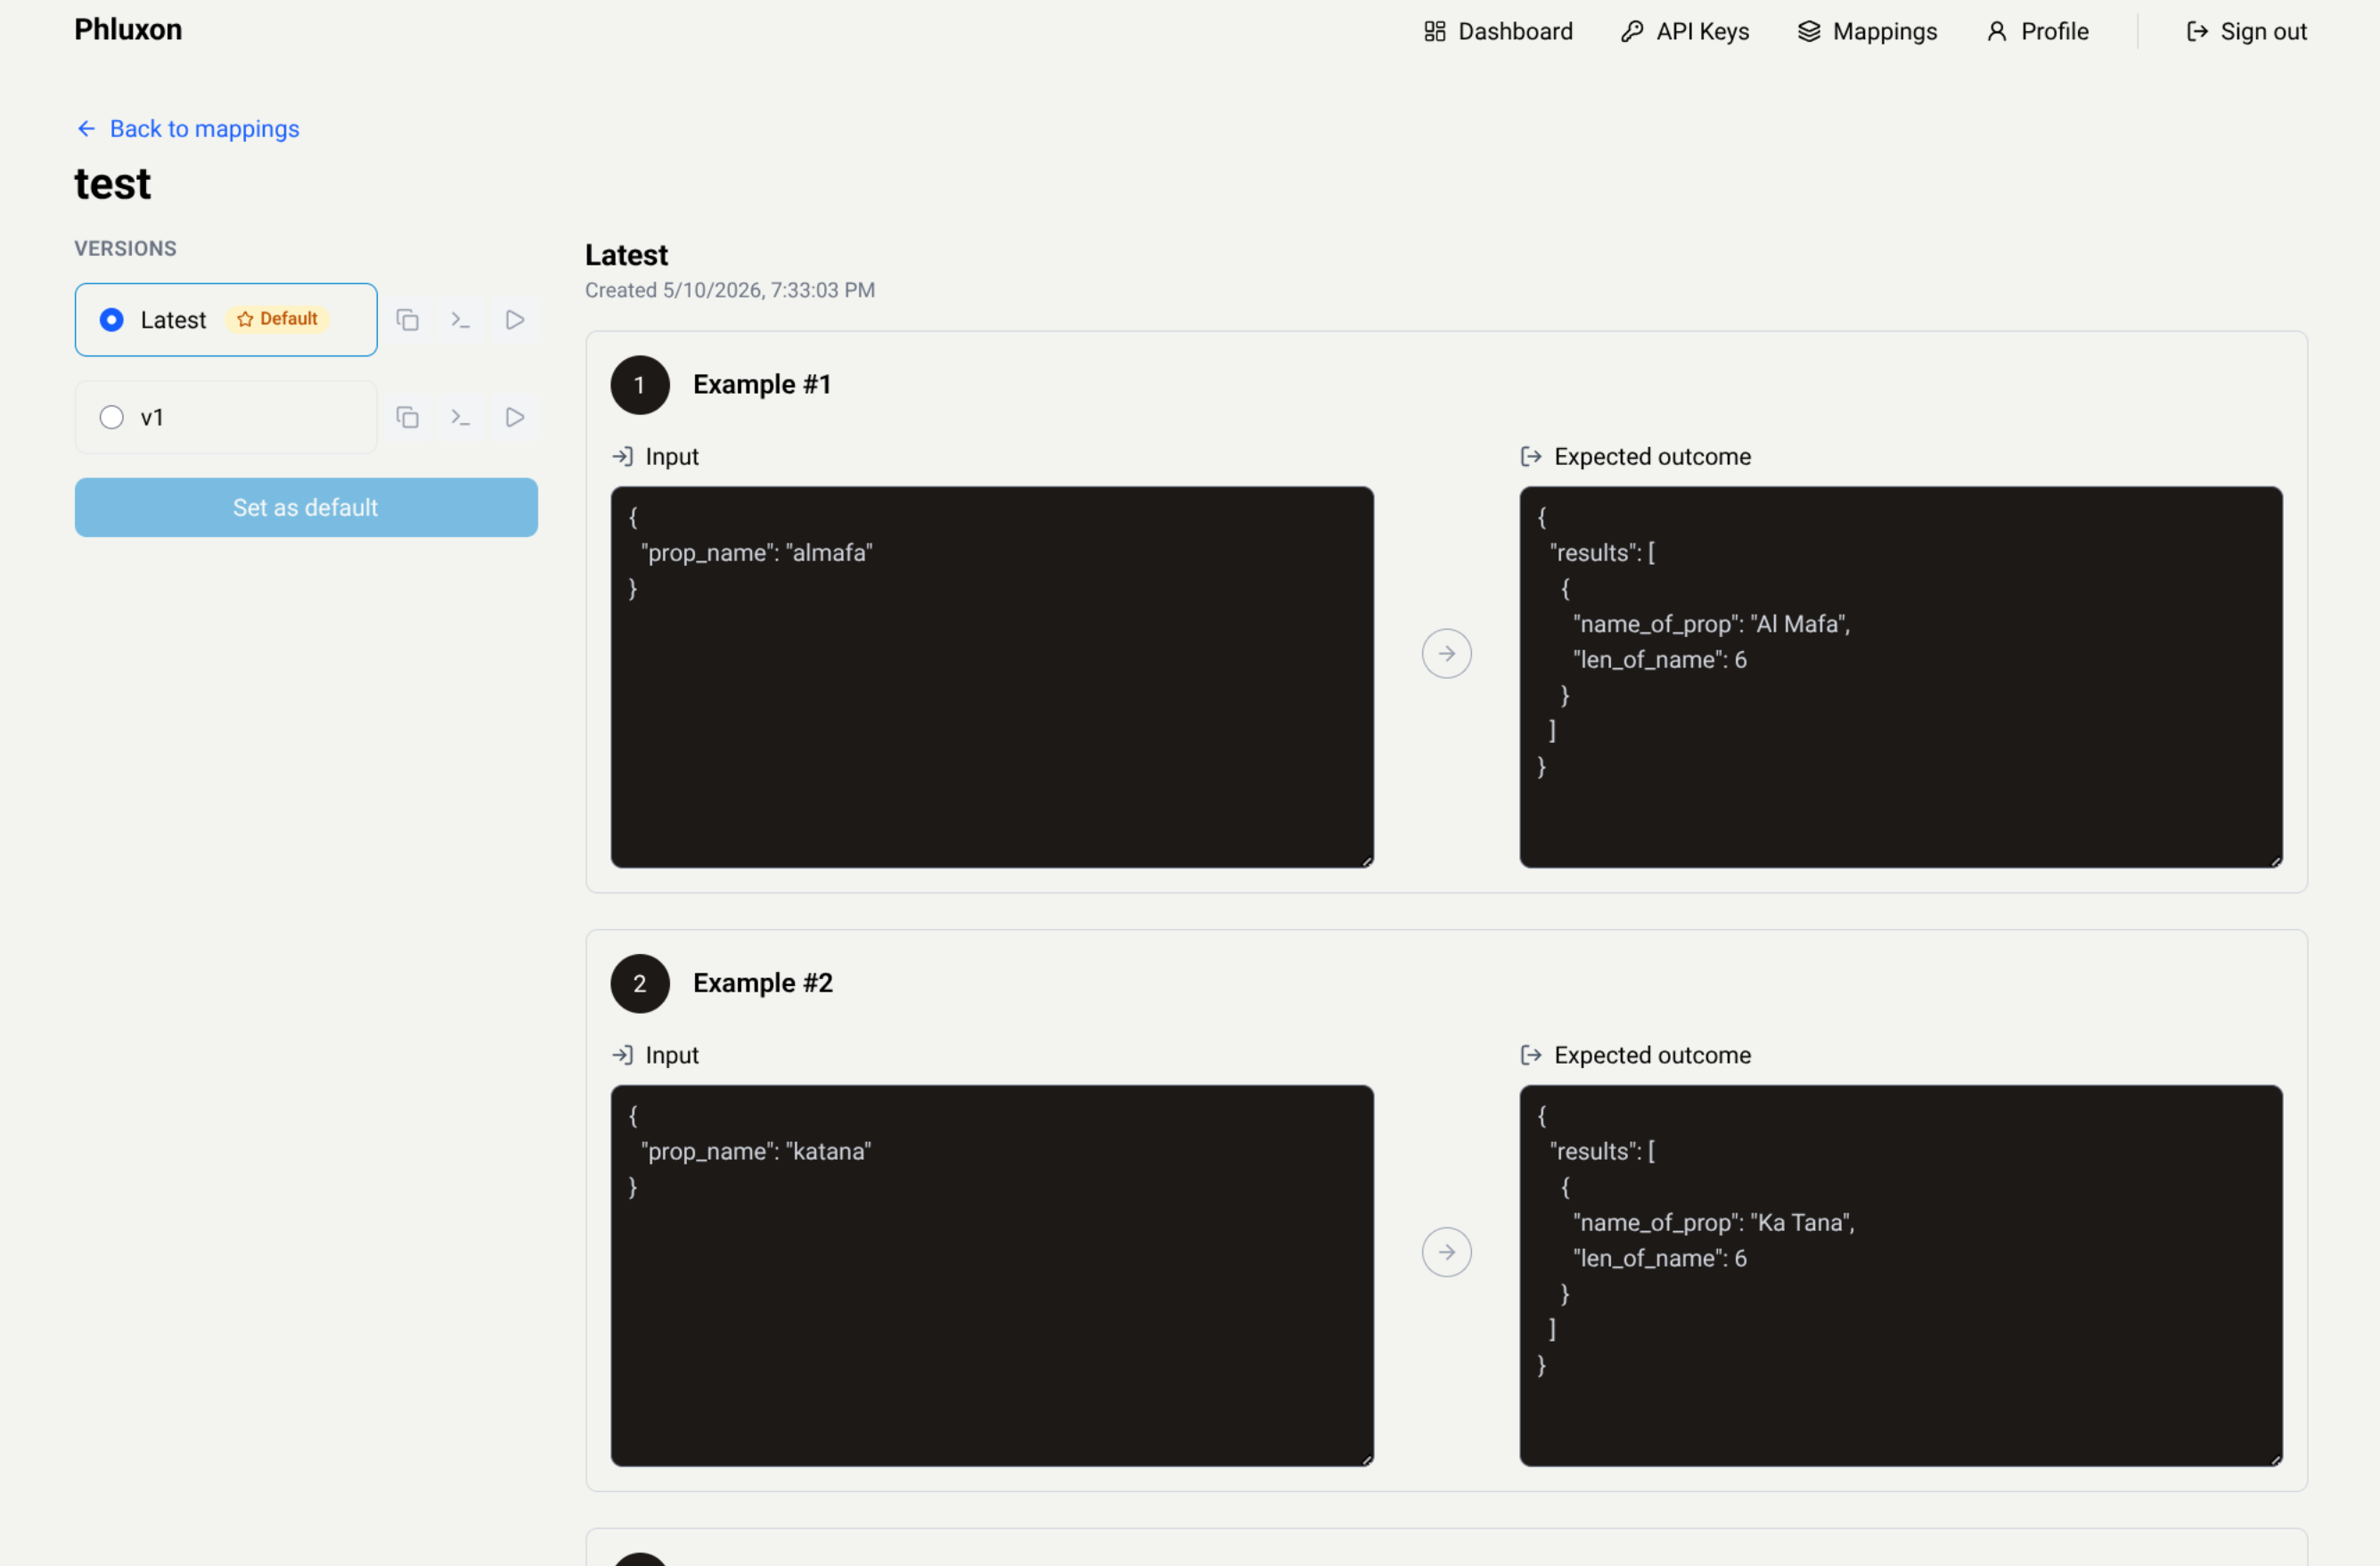This screenshot has width=2380, height=1566.
Task: Click the Example #1 input code box
Action: 992,677
